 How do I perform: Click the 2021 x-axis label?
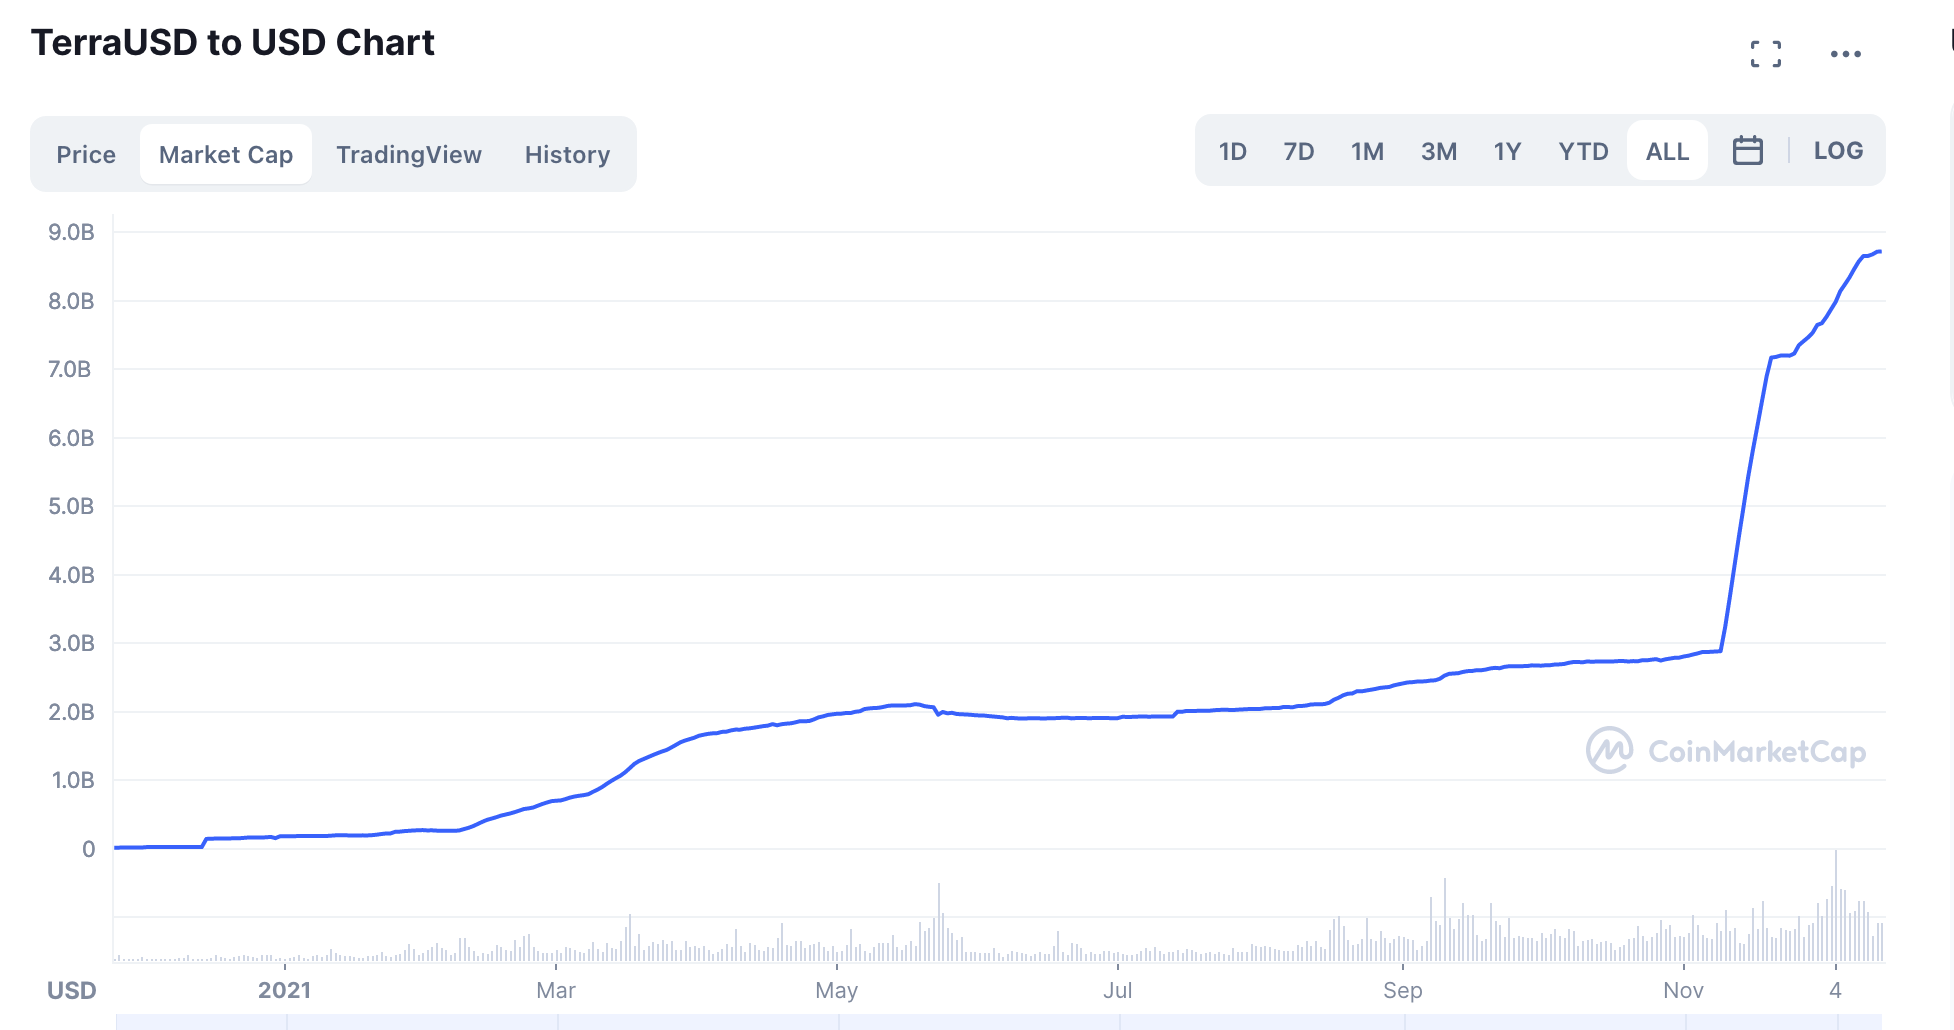pos(285,990)
